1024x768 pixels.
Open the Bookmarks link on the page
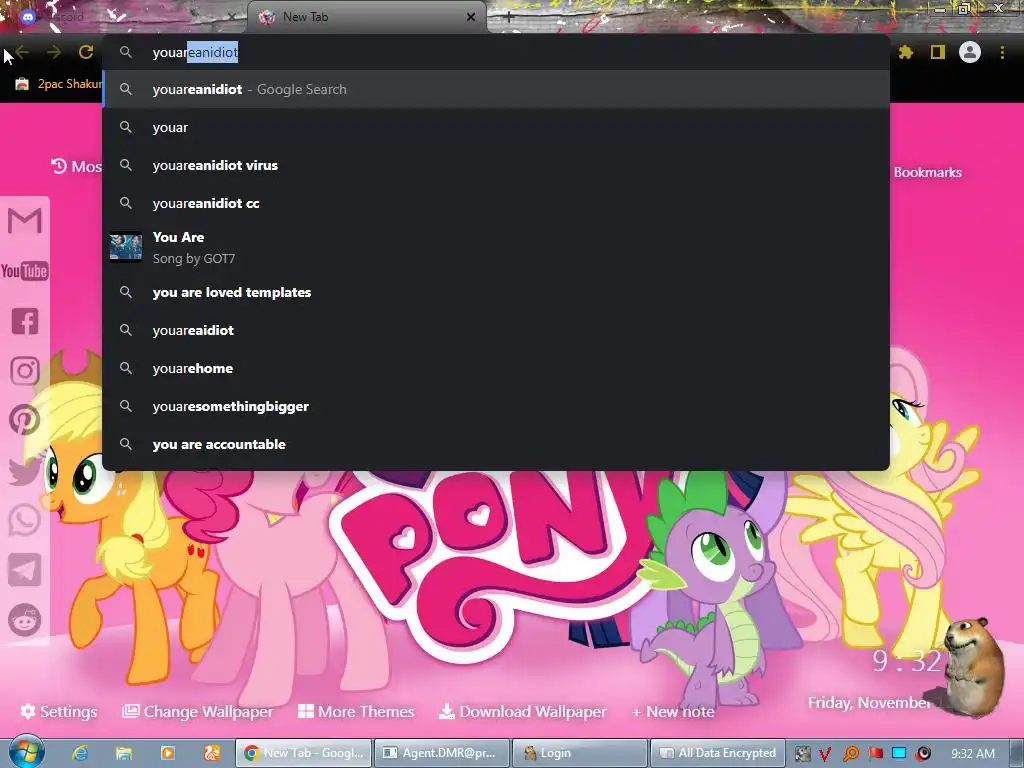[x=927, y=172]
